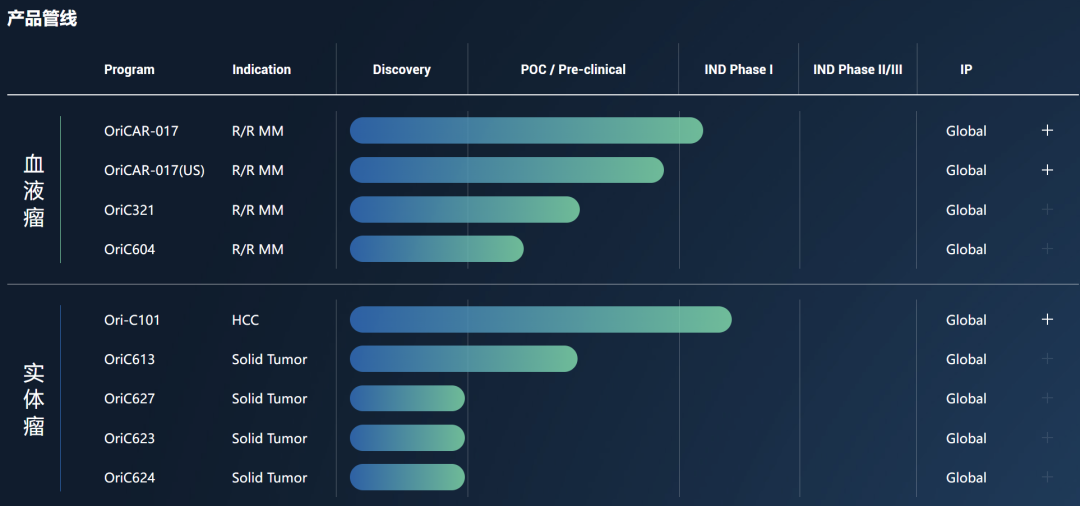
Task: Expand the OriCAR-017(US) row plus icon
Action: 1047,170
